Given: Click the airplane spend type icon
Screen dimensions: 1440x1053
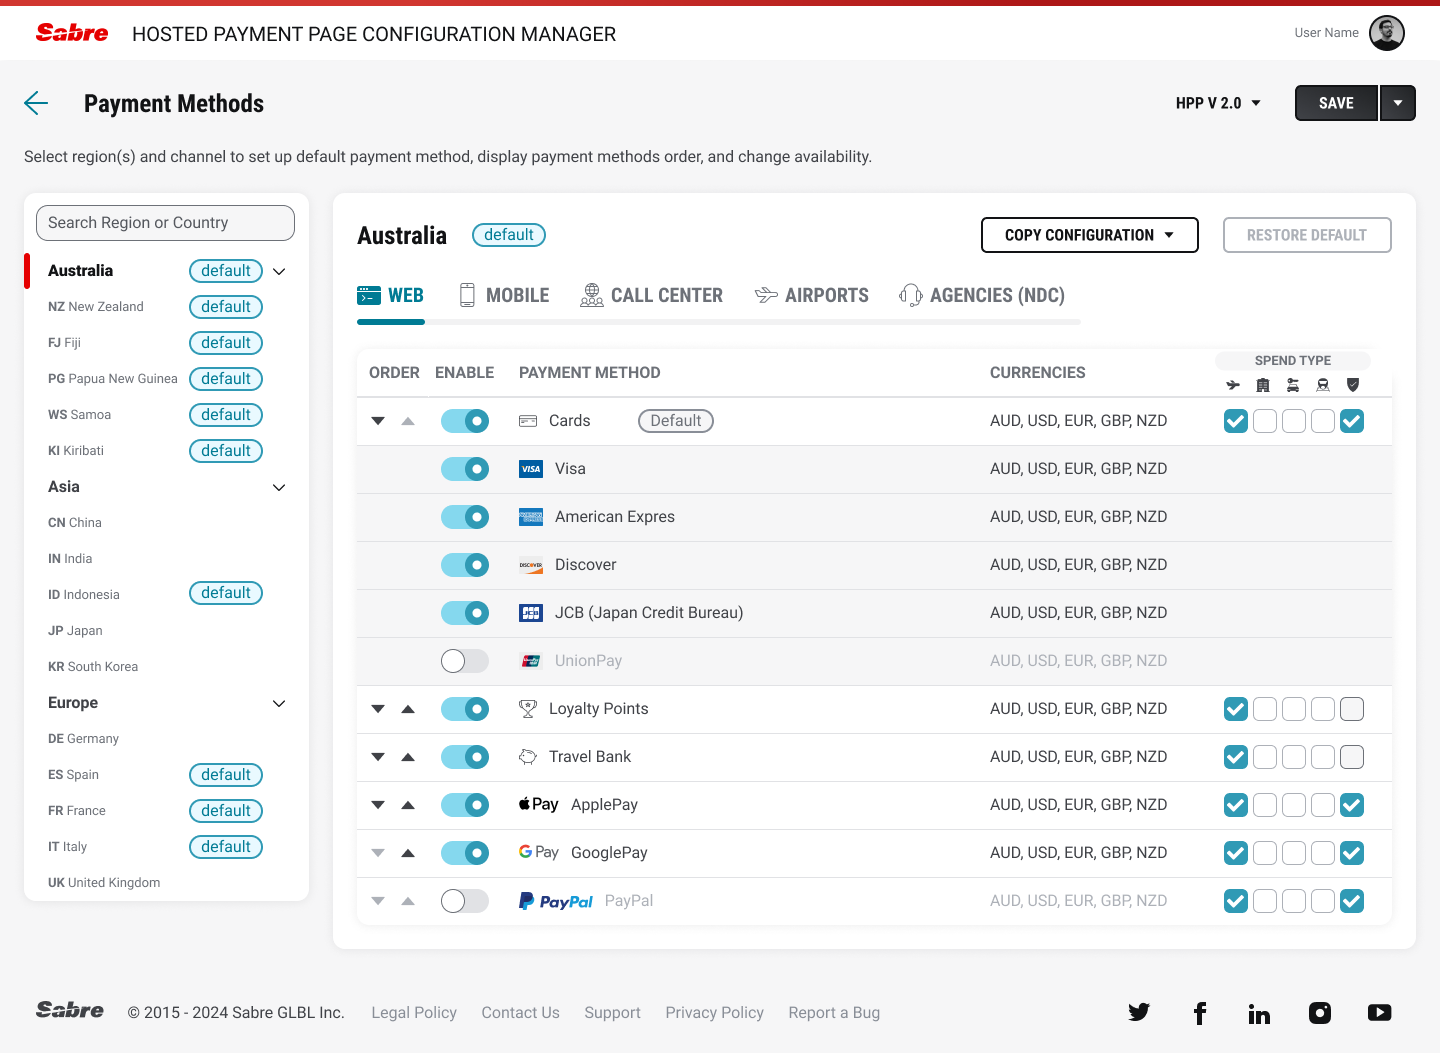Looking at the screenshot, I should tap(1233, 385).
